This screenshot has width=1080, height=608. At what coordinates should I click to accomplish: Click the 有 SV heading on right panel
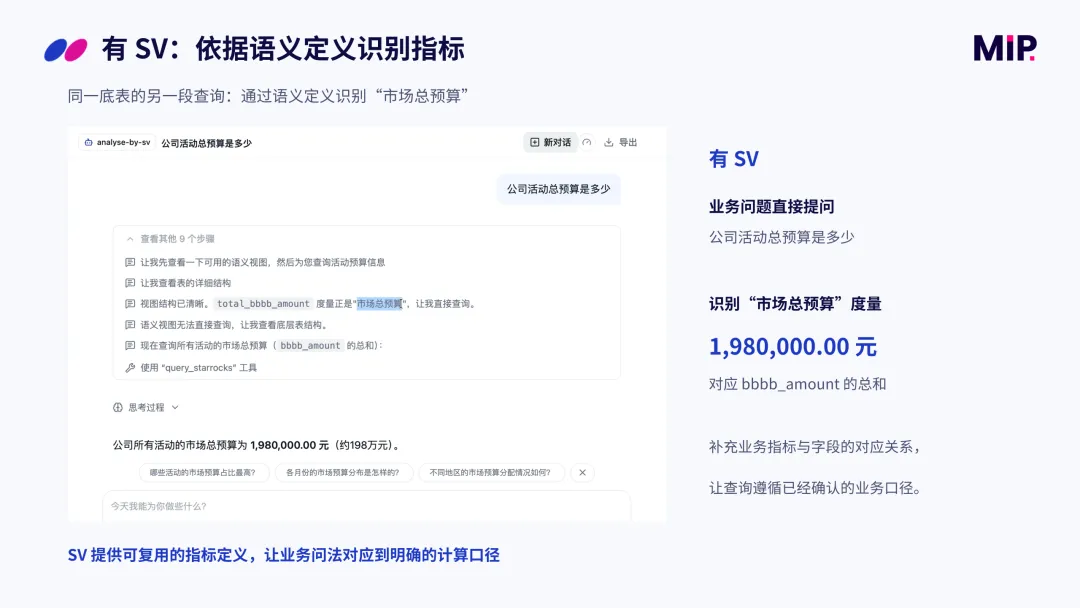tap(734, 159)
